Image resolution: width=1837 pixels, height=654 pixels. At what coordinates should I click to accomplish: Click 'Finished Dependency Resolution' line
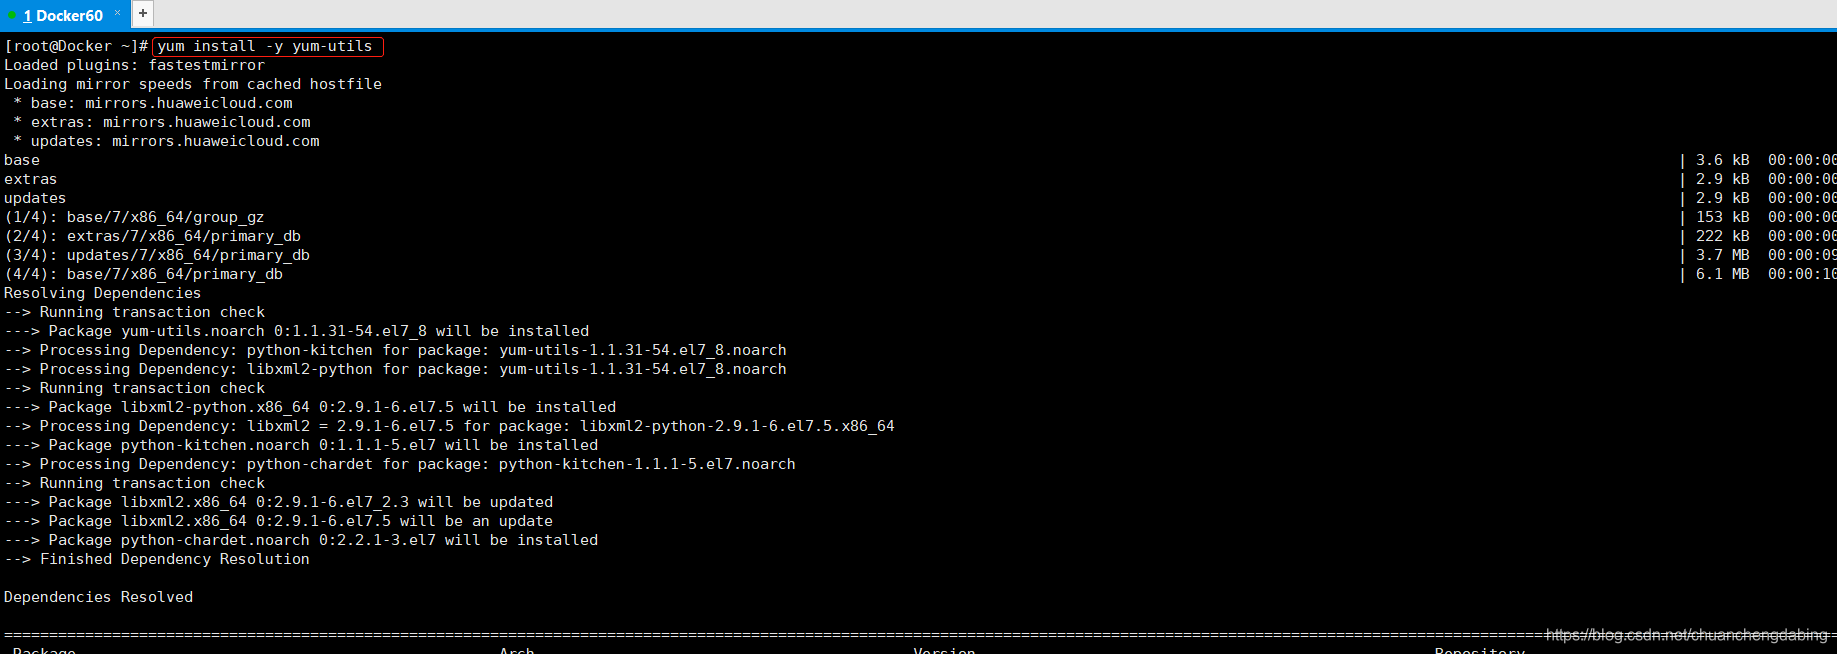(157, 559)
